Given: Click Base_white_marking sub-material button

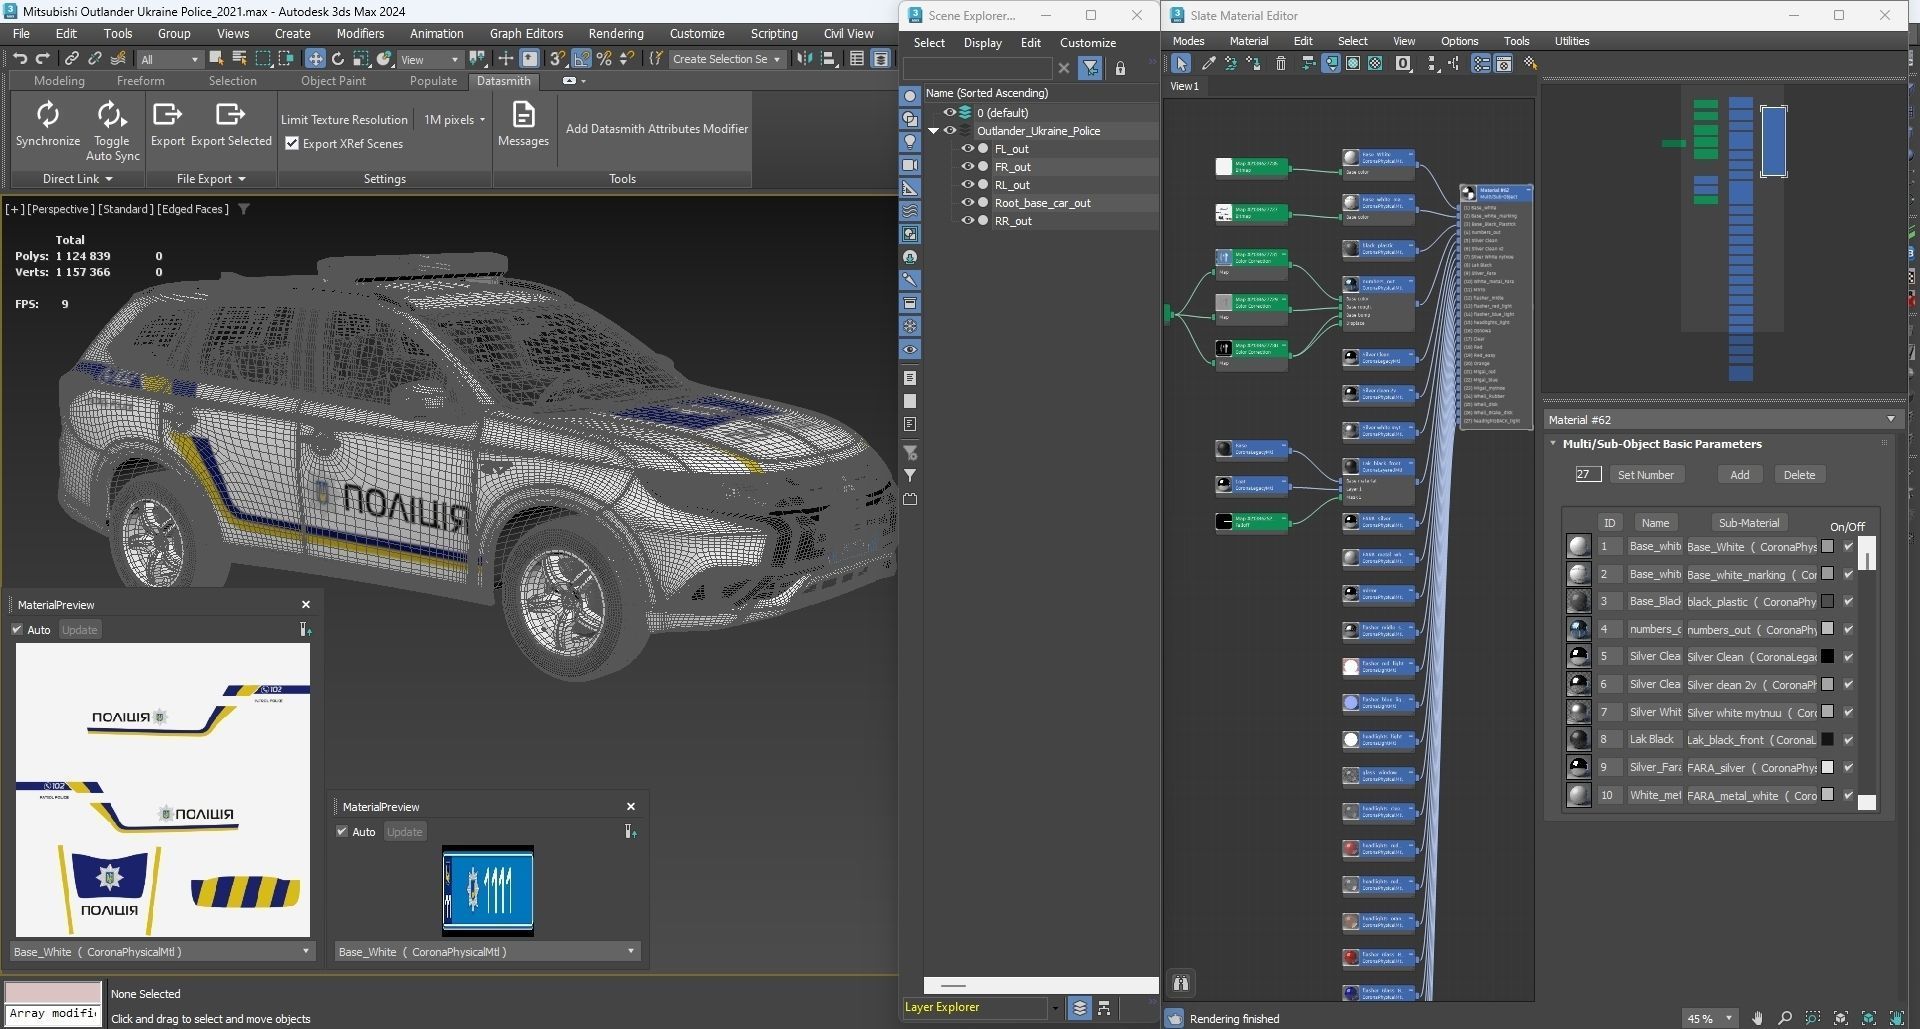Looking at the screenshot, I should pyautogui.click(x=1751, y=574).
